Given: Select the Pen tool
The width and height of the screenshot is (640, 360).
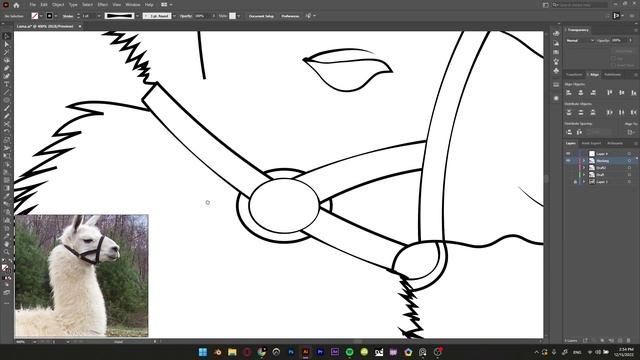Looking at the screenshot, I should point(7,68).
